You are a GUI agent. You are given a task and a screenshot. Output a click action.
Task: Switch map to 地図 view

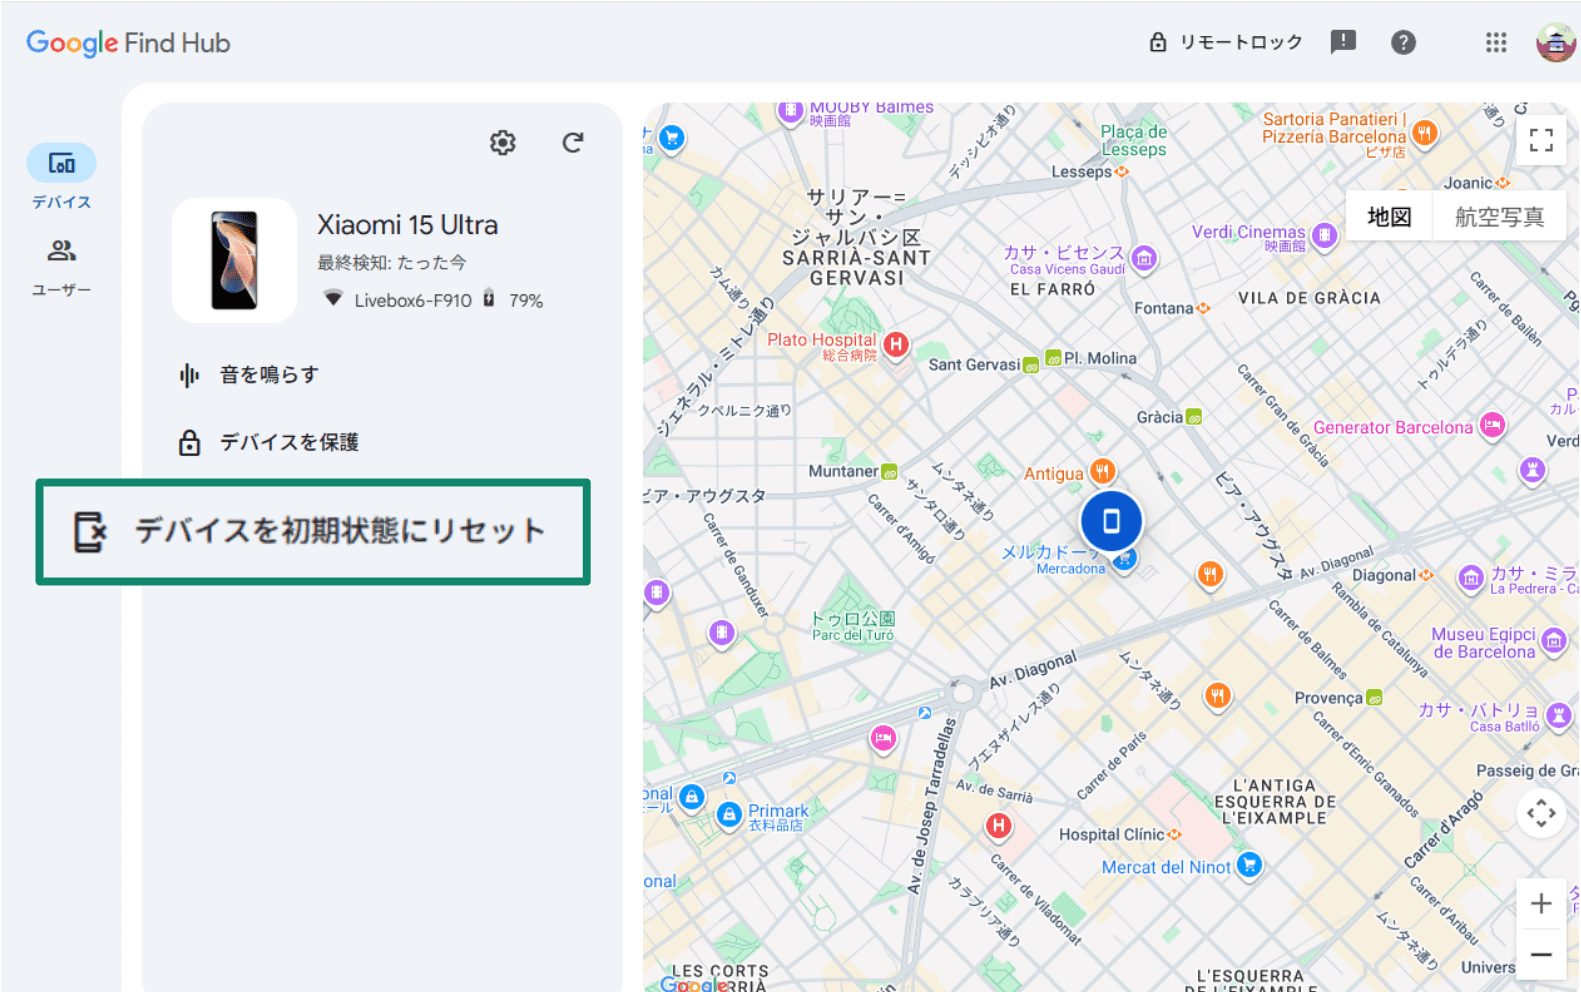[1389, 216]
